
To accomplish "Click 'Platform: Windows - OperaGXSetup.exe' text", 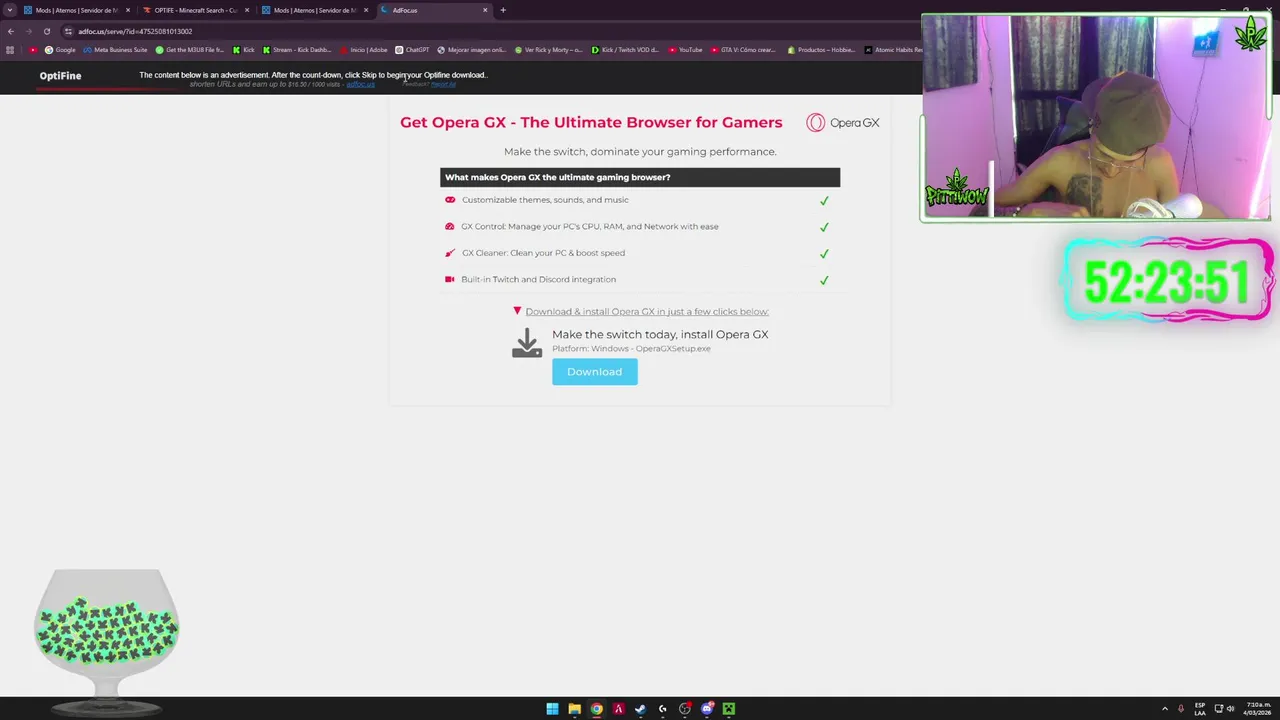I will (x=631, y=349).
